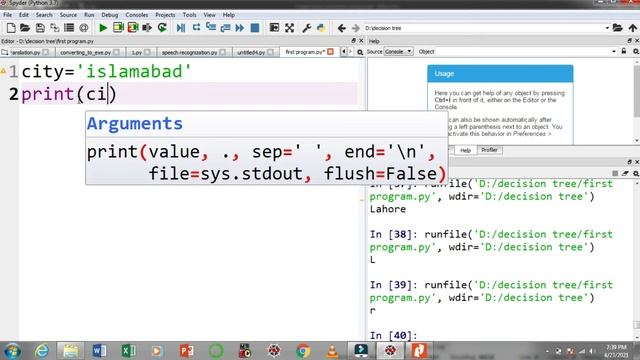This screenshot has height=360, width=640.
Task: Open editor options search icon
Action: [x=360, y=52]
